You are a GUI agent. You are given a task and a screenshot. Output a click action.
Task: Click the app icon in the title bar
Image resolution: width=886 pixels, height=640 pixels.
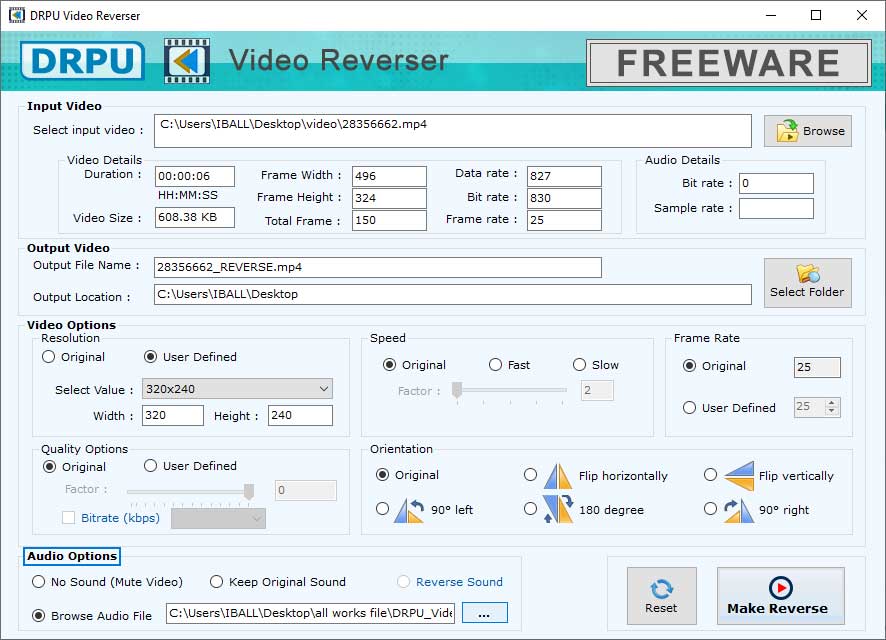click(16, 15)
